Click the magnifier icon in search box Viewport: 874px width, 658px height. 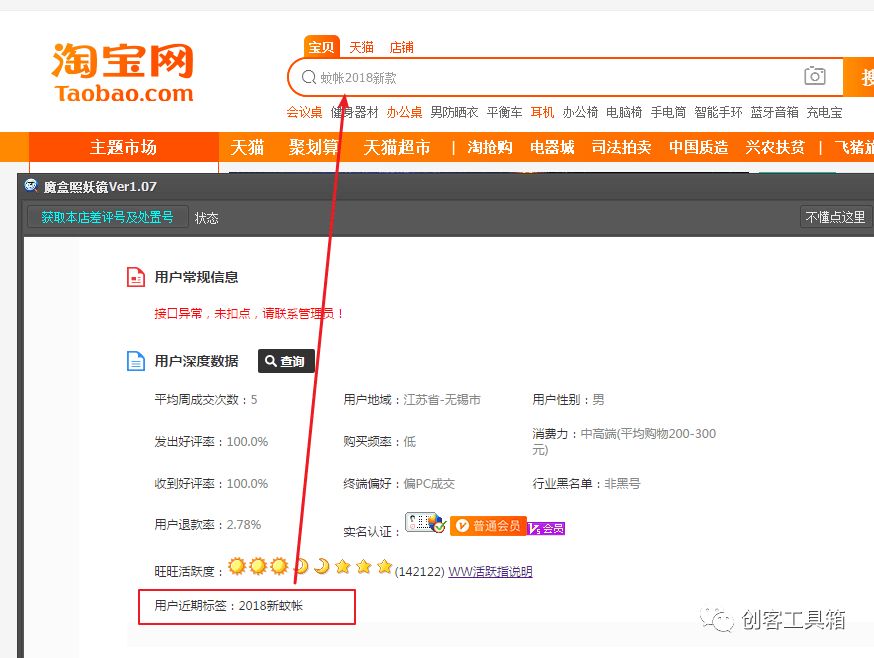pyautogui.click(x=309, y=77)
